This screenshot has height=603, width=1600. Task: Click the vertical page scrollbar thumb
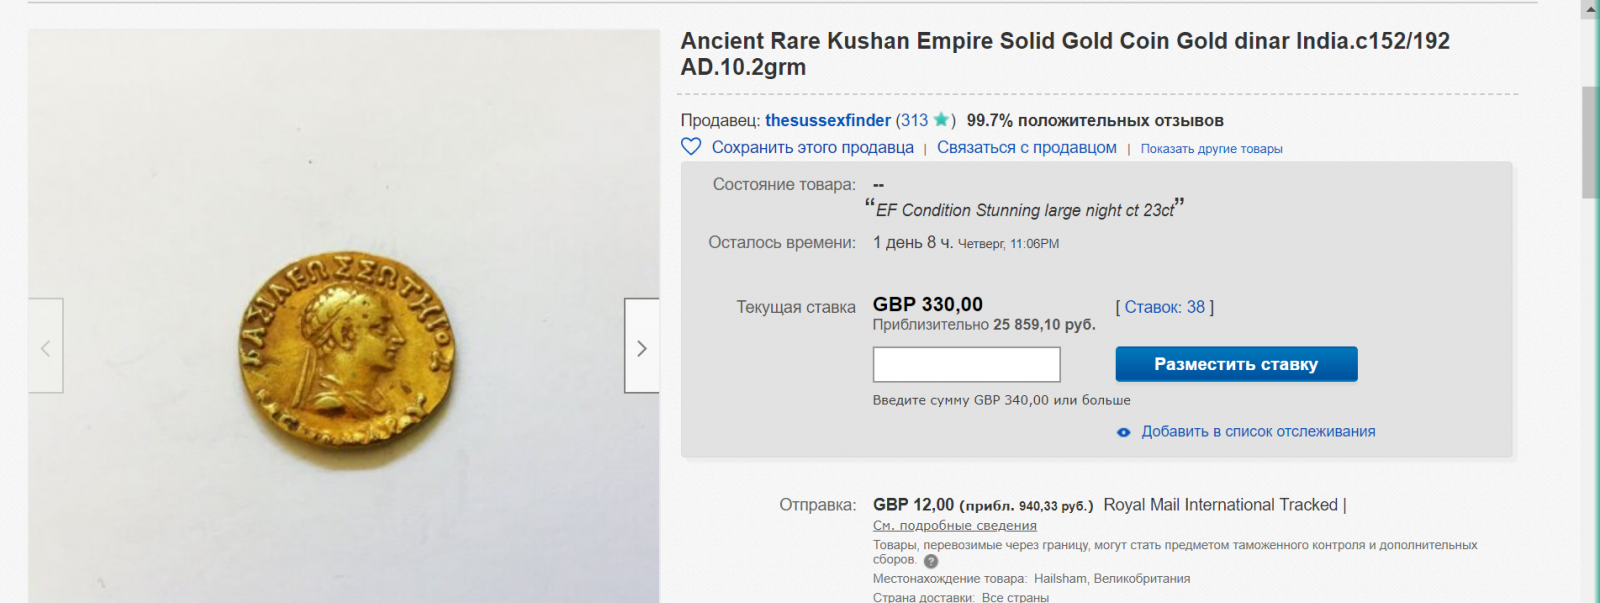1591,143
